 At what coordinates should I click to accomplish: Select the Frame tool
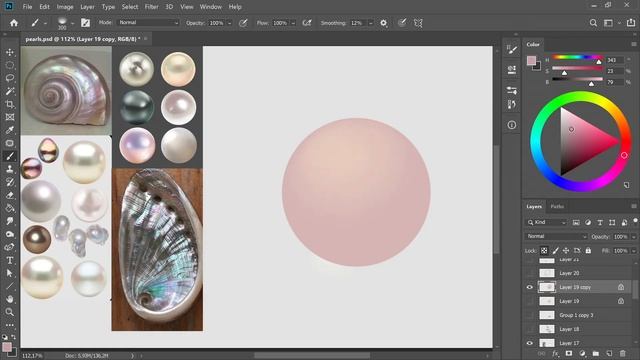click(10, 117)
